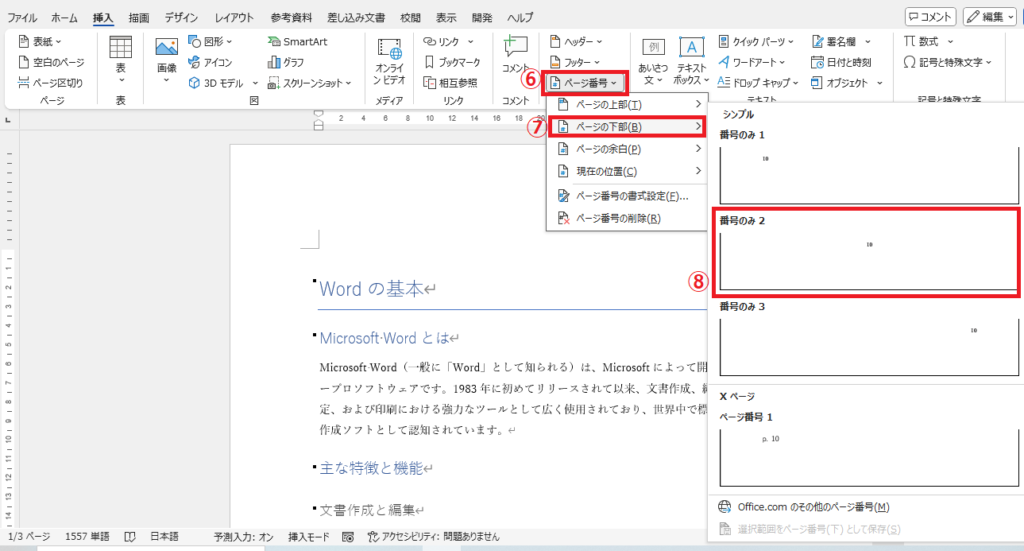
Task: Expand the 現在の位置(C) submenu
Action: [627, 171]
